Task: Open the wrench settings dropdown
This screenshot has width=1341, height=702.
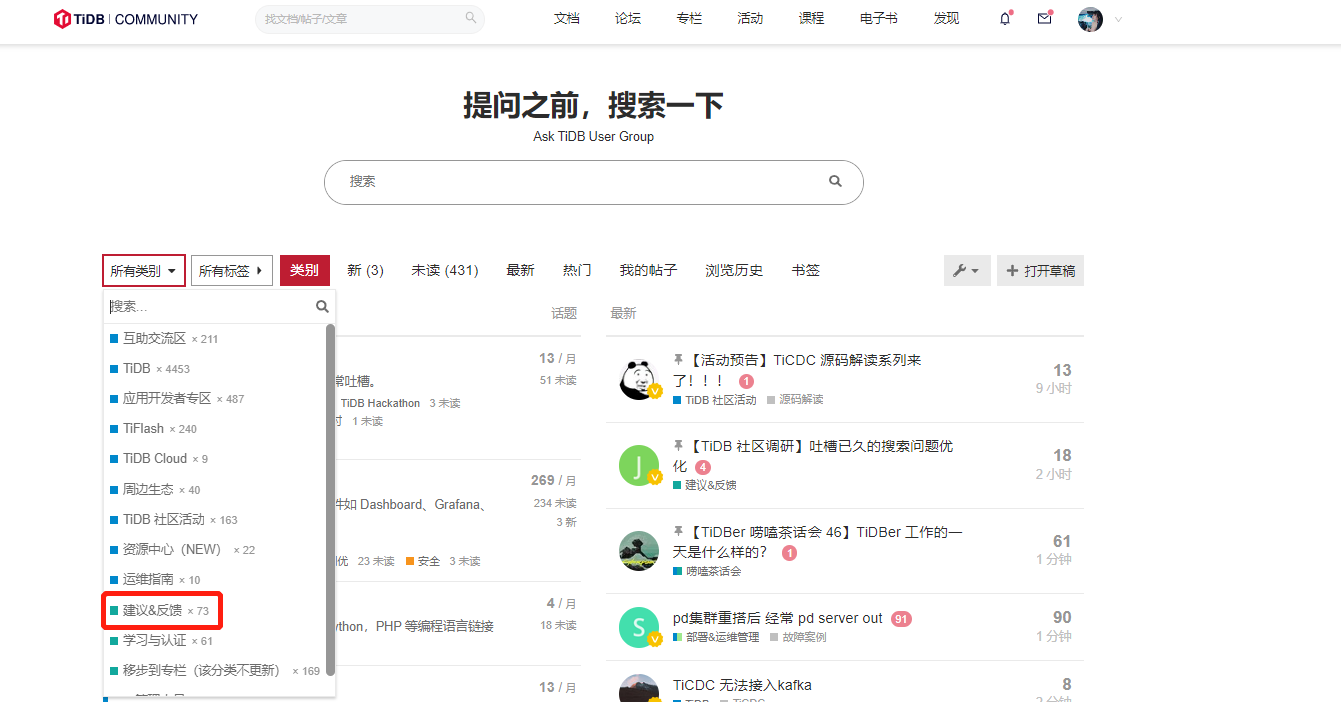Action: point(967,270)
